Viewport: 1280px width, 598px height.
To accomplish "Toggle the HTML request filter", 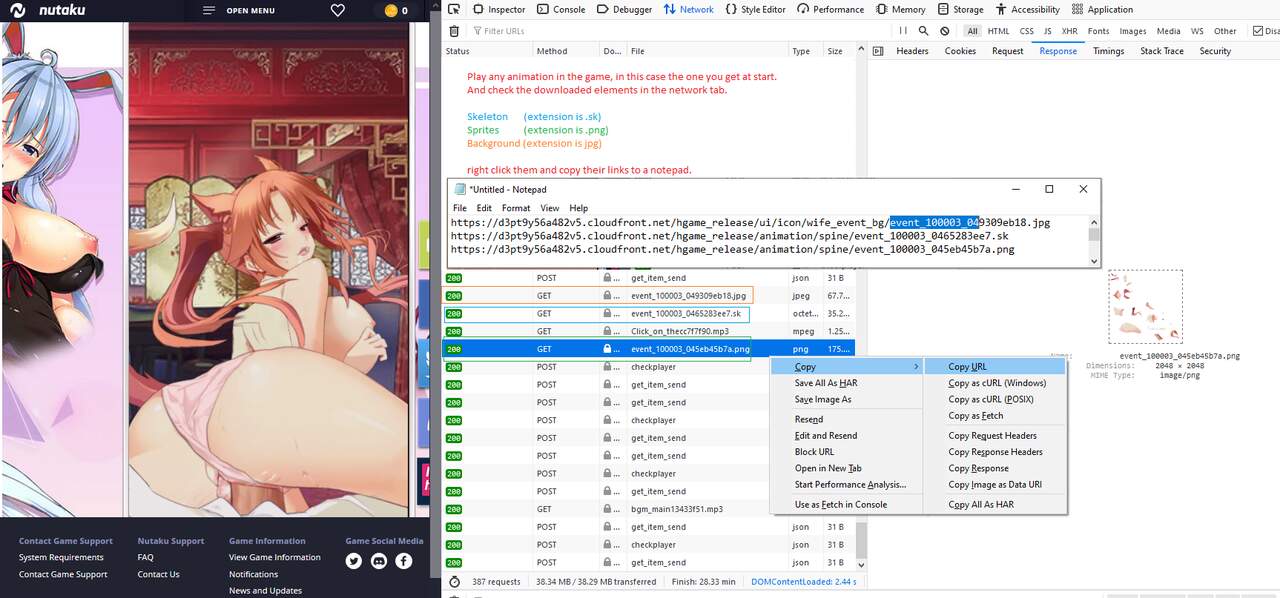I will [x=998, y=31].
